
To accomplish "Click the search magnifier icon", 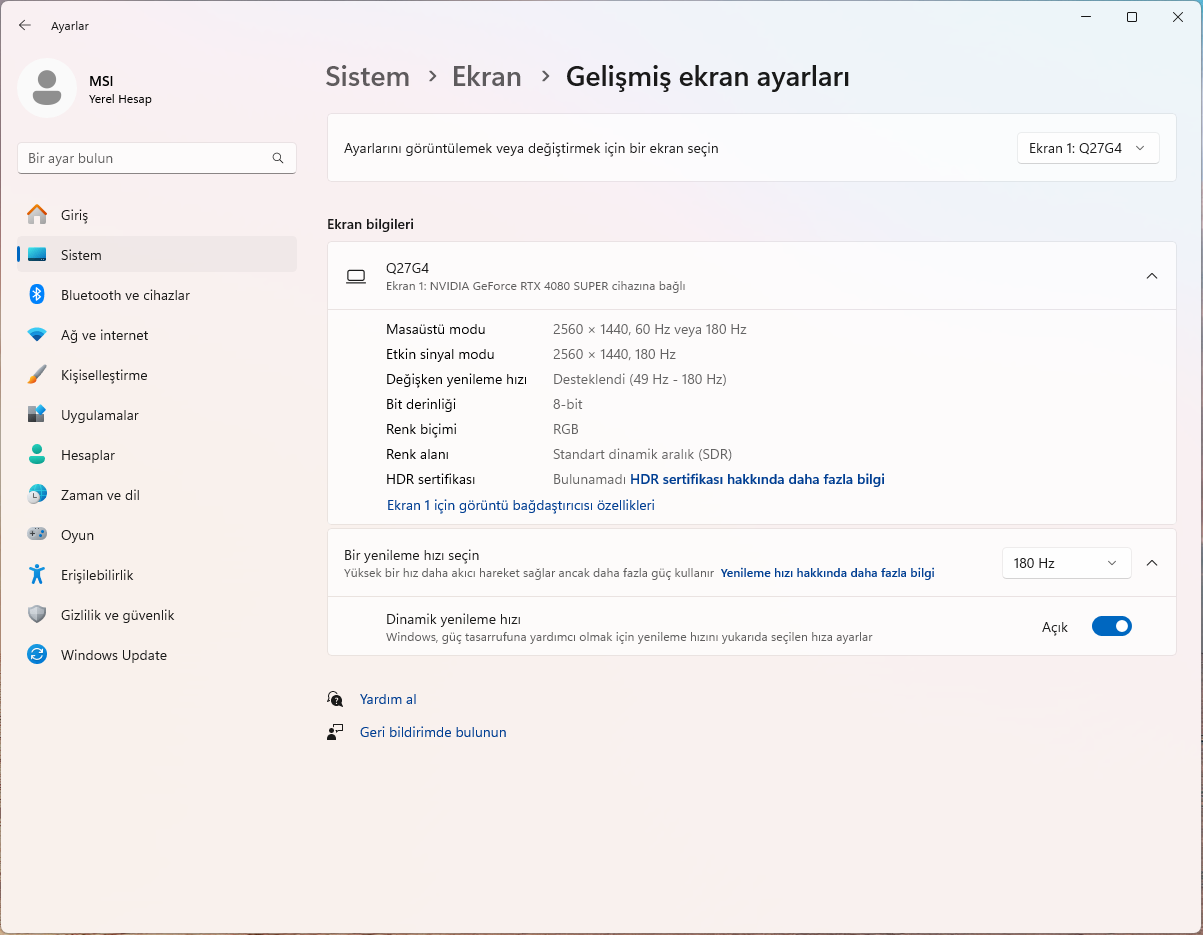I will tap(278, 158).
